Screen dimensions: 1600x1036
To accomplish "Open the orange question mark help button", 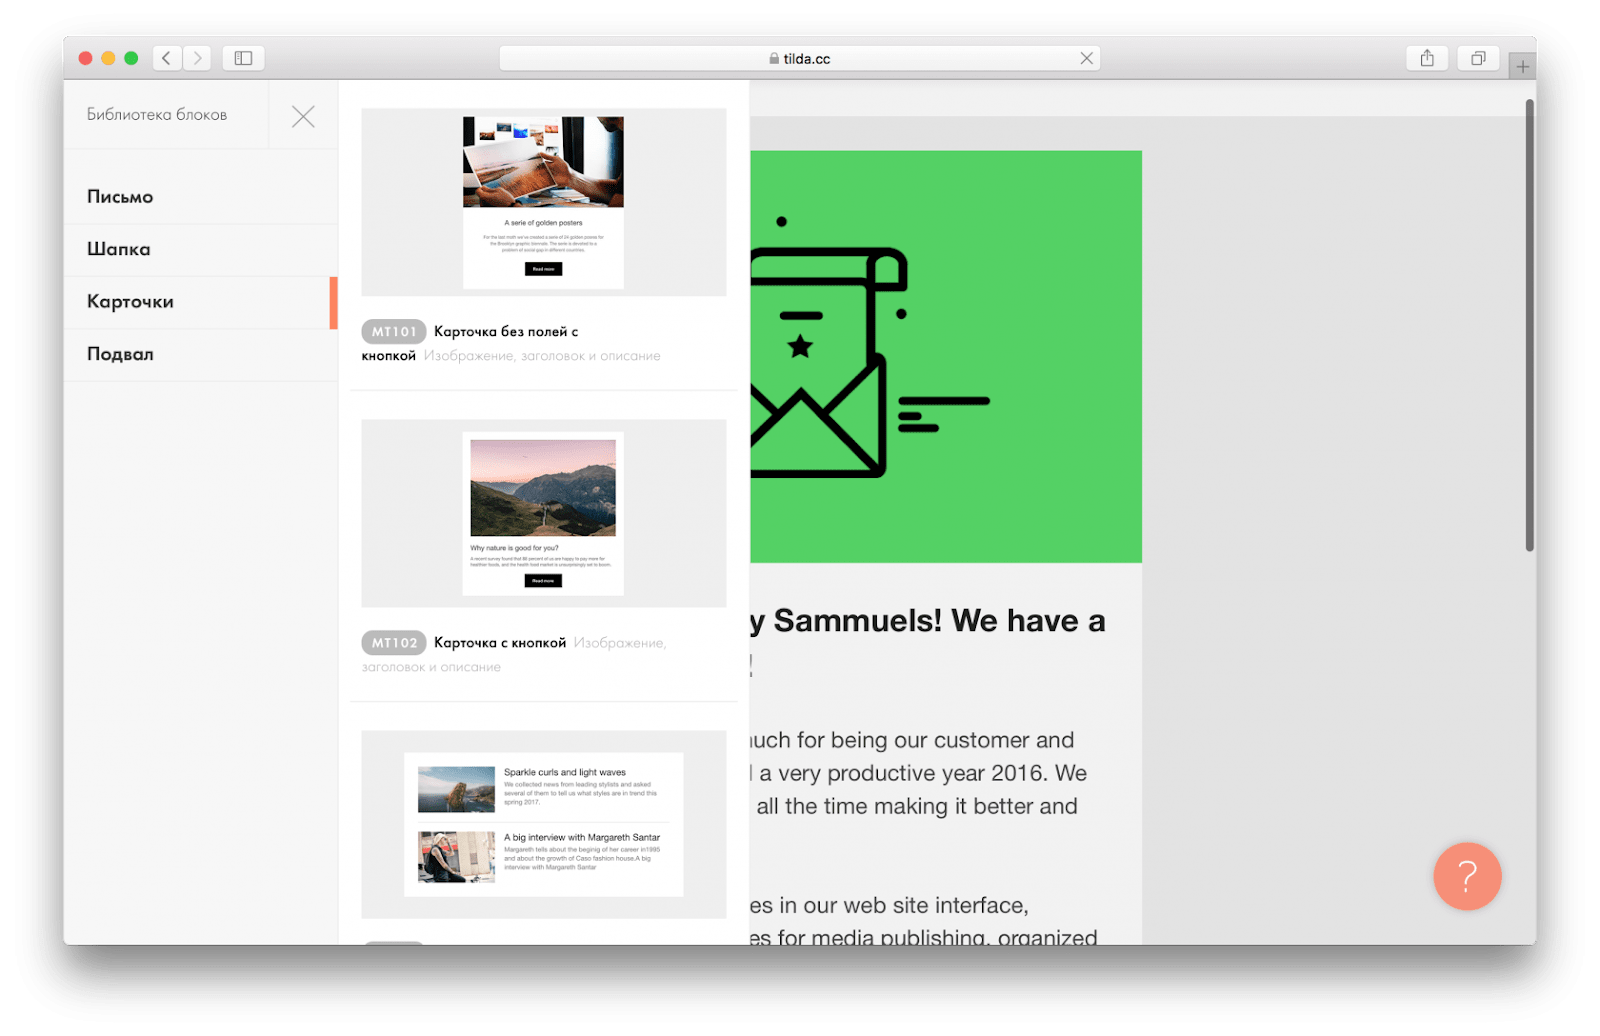I will pos(1467,876).
